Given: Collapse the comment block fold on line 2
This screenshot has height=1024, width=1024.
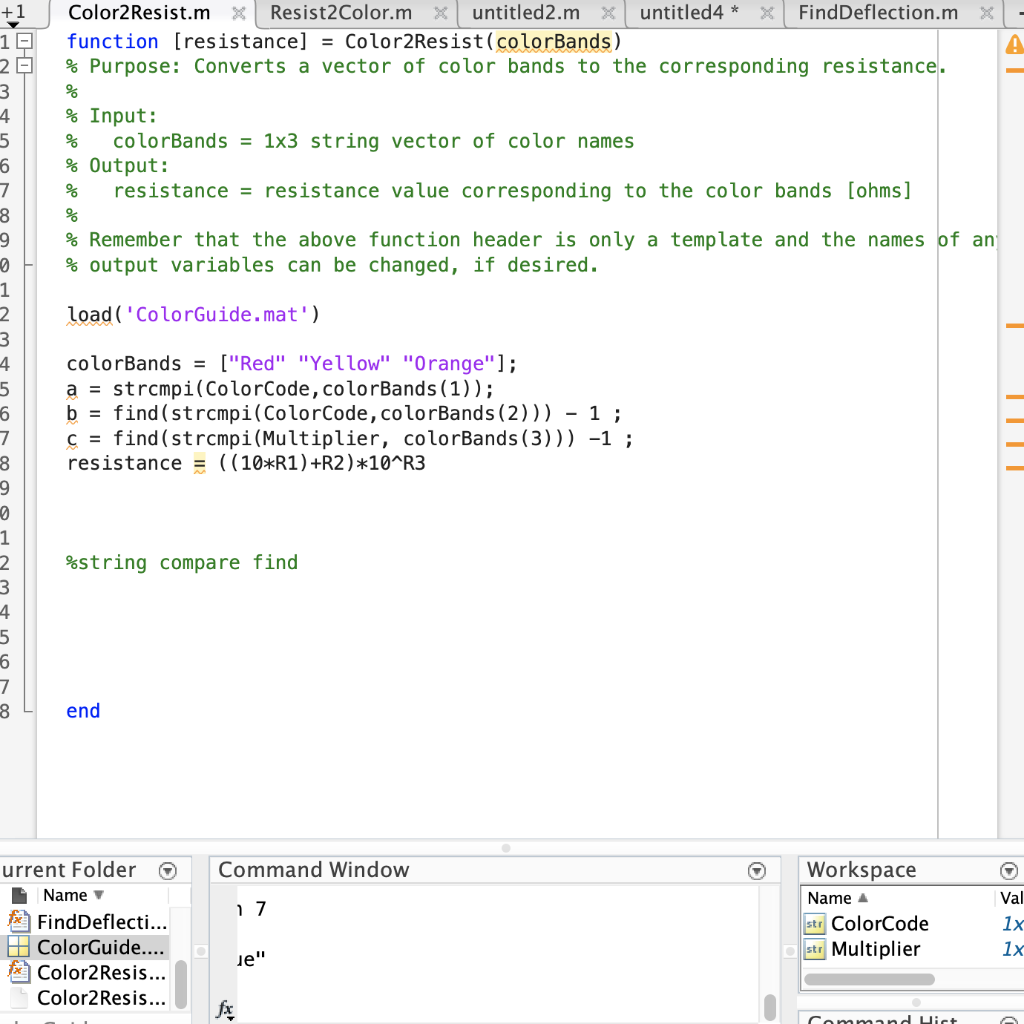Looking at the screenshot, I should coord(24,65).
